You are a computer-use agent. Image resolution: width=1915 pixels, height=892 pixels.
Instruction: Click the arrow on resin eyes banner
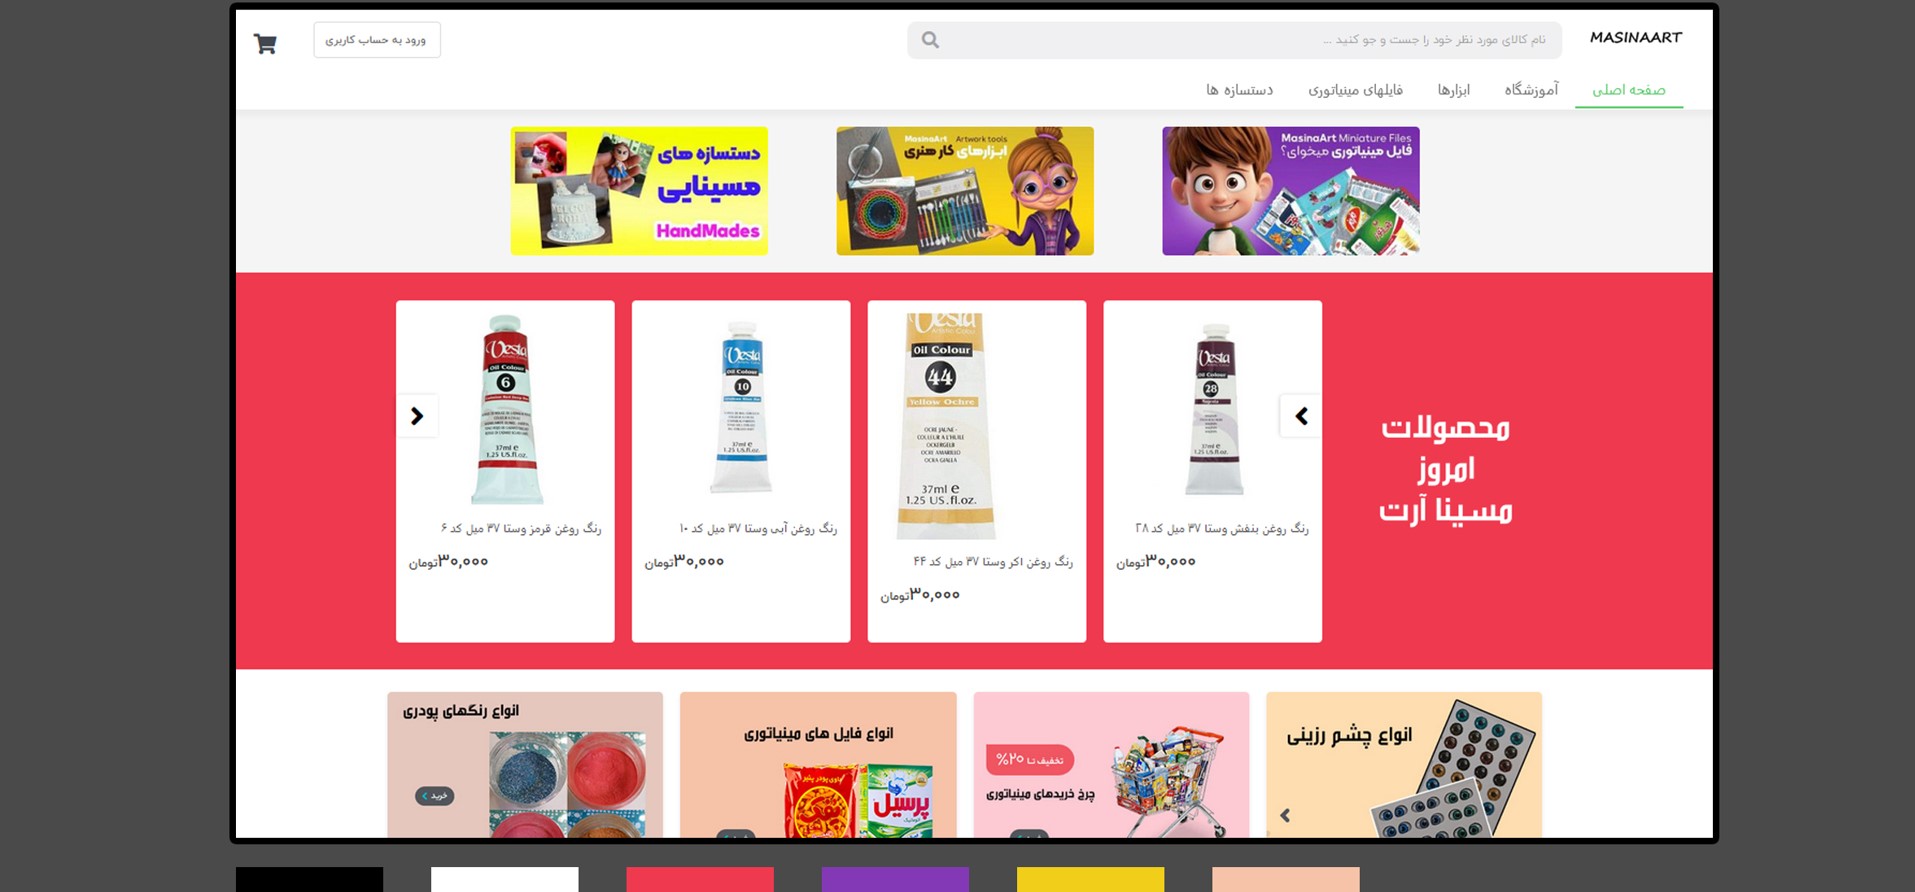point(1285,815)
